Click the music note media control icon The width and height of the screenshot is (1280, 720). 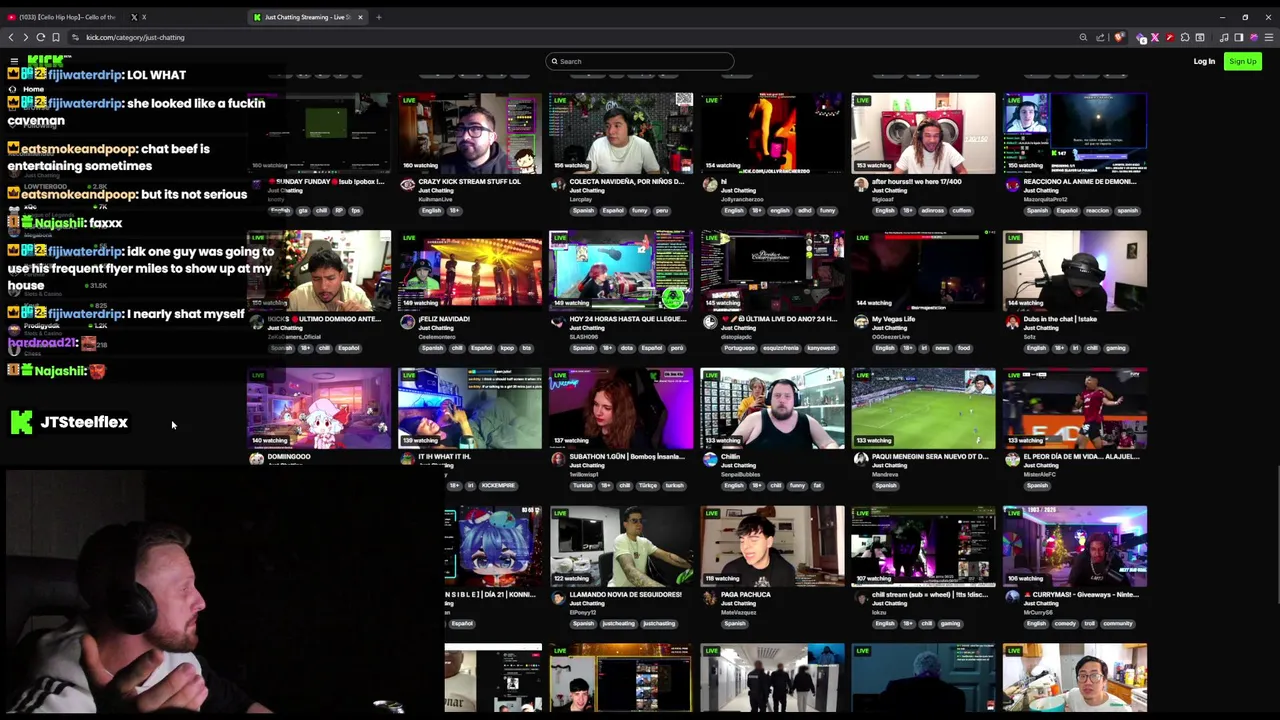1224,37
